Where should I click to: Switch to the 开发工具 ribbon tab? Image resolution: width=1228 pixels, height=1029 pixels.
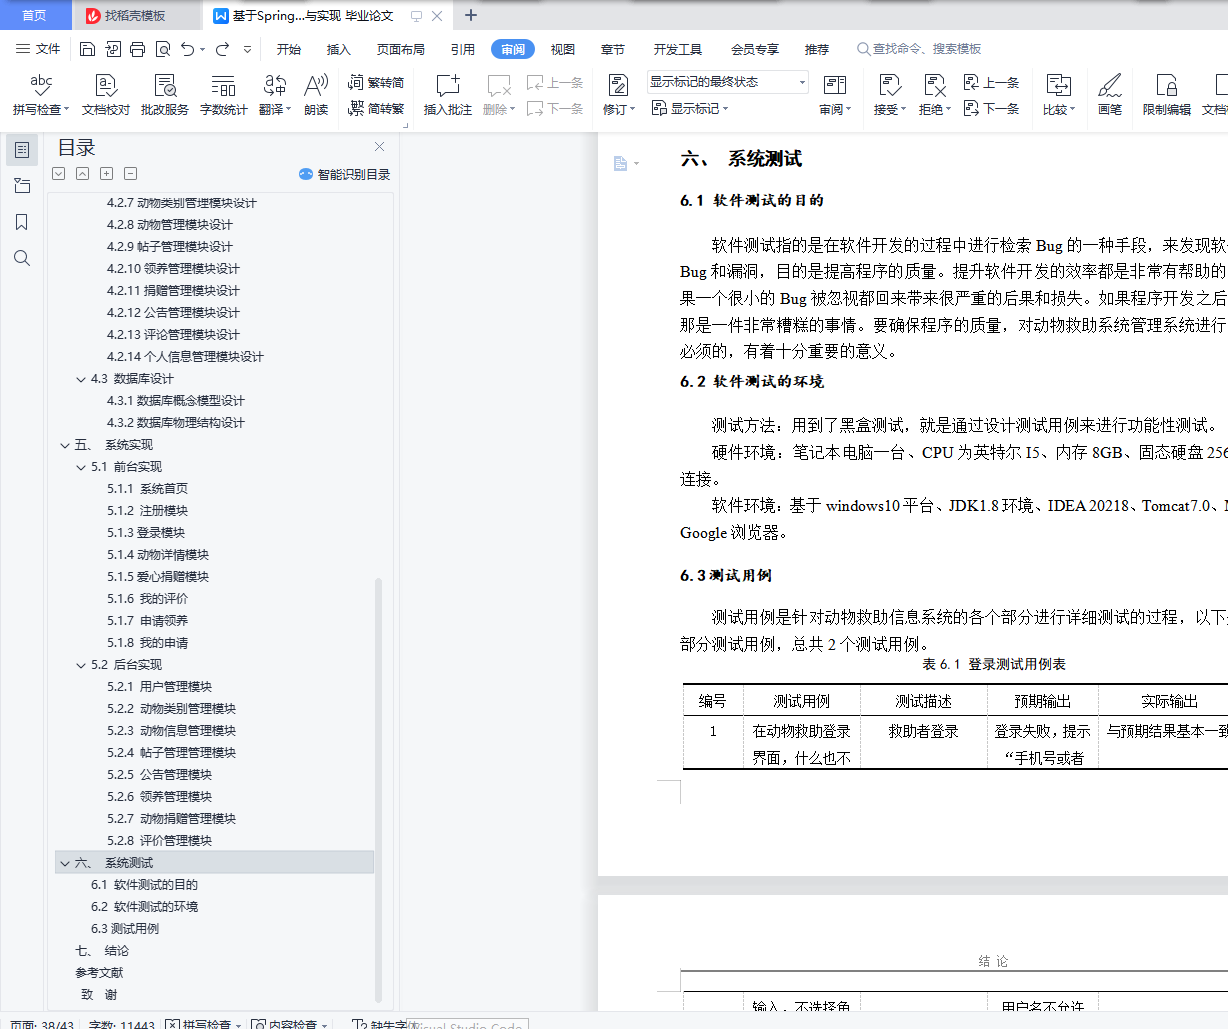678,49
